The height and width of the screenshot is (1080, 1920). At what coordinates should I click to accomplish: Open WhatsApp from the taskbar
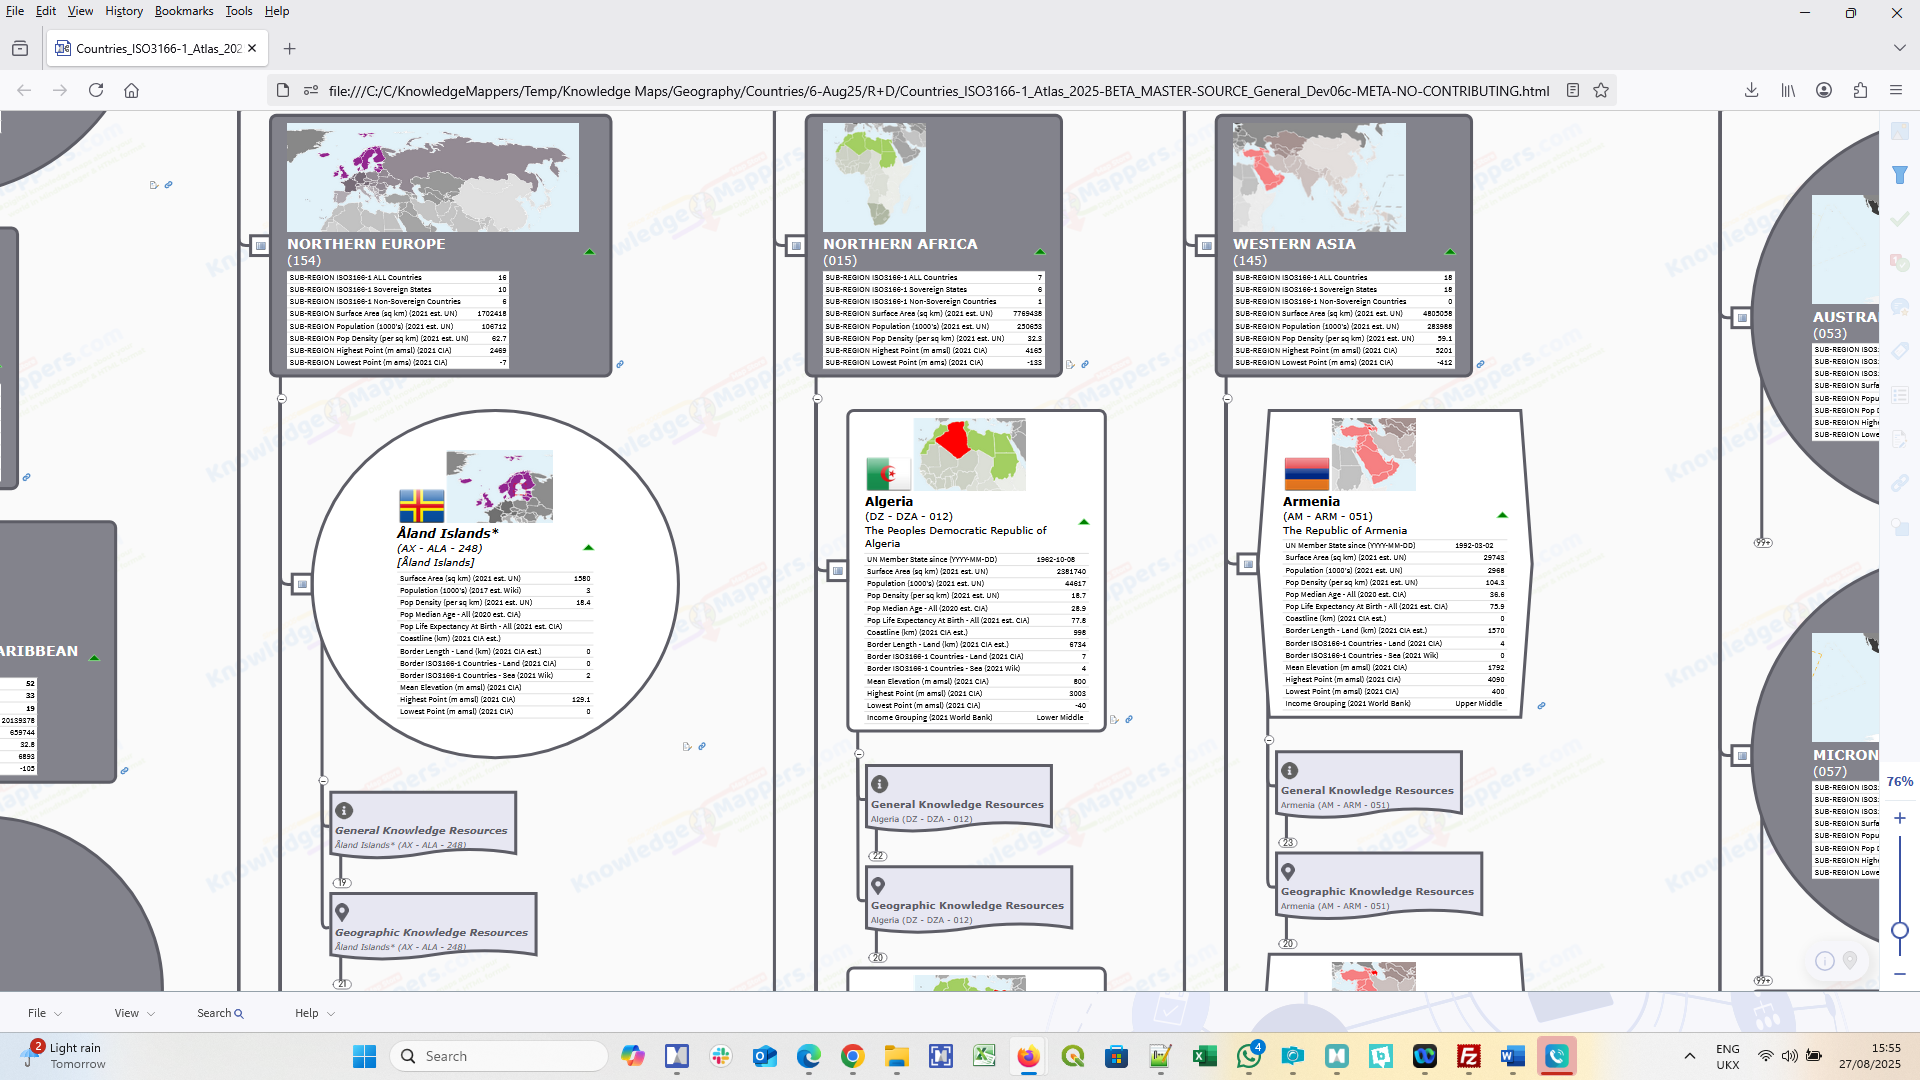1249,1056
